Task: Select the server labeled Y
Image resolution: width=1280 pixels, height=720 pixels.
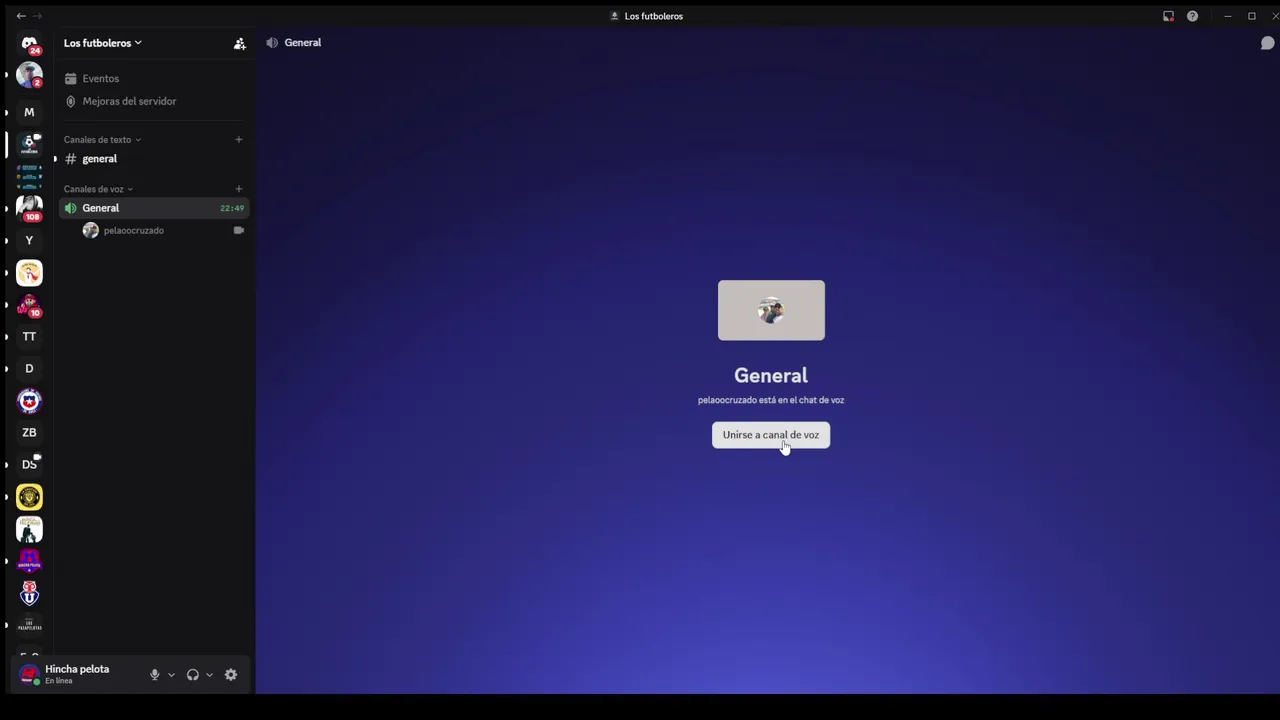Action: click(29, 240)
